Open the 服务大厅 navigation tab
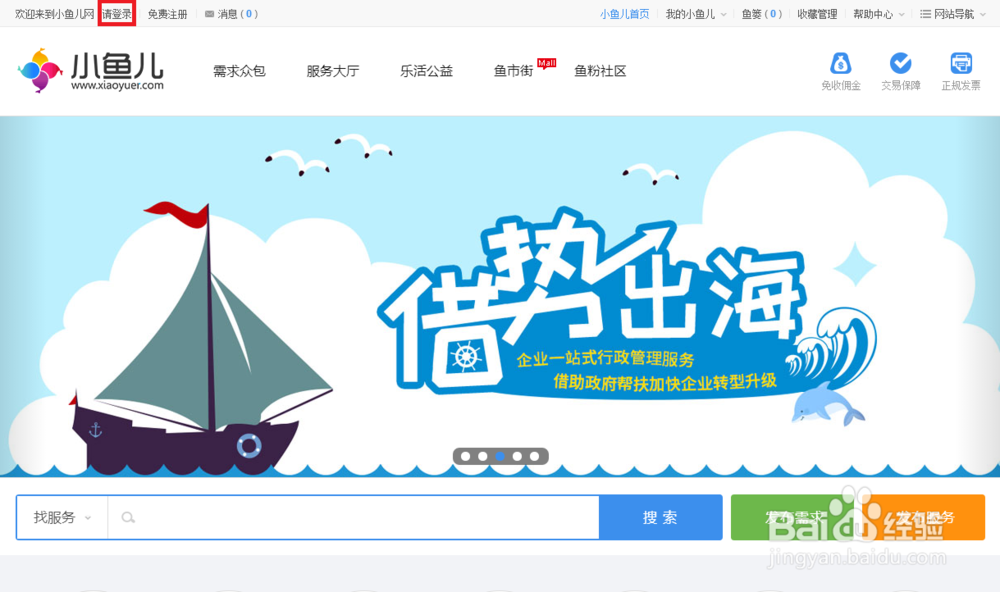1000x592 pixels. point(333,71)
